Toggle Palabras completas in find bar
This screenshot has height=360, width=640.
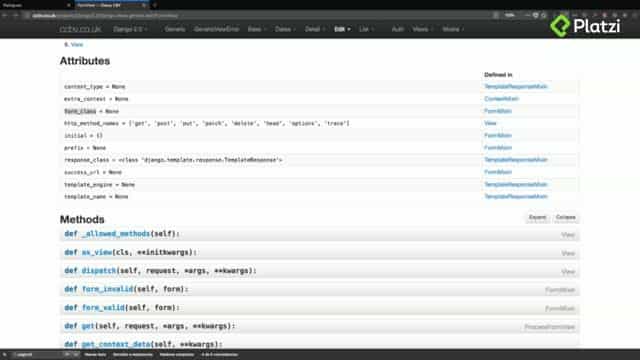177,354
